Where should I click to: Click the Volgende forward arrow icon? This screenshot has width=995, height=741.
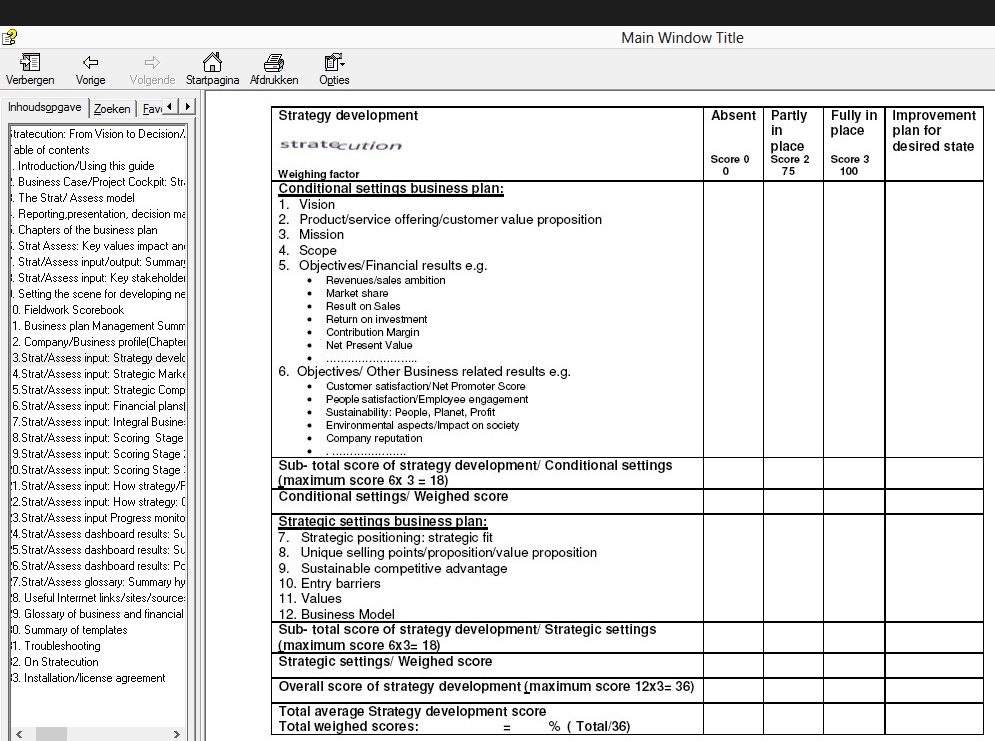click(x=152, y=64)
